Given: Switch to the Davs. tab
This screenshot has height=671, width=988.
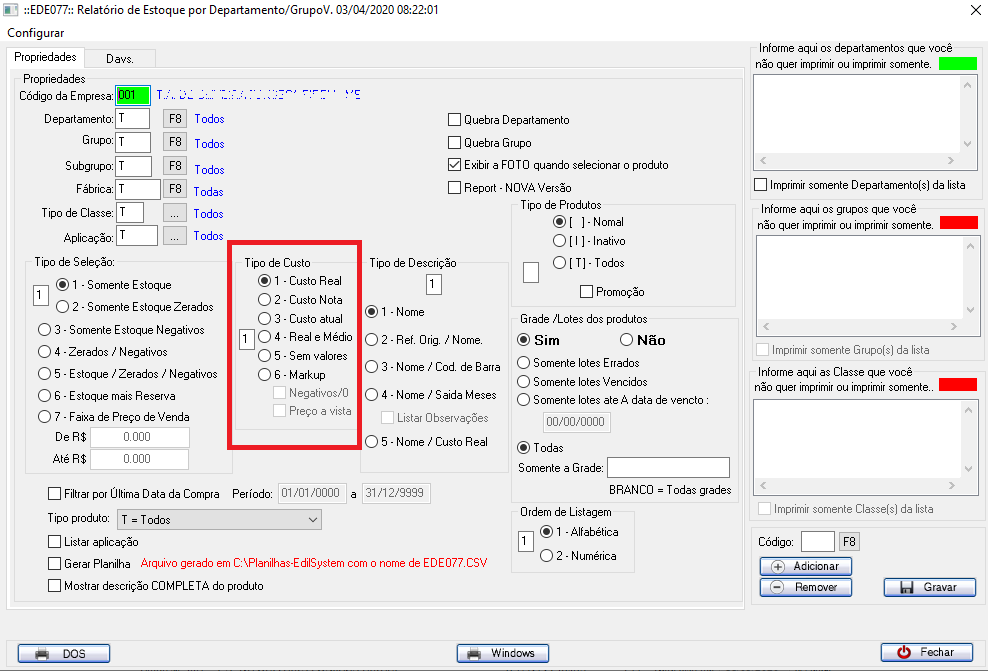Looking at the screenshot, I should (120, 58).
